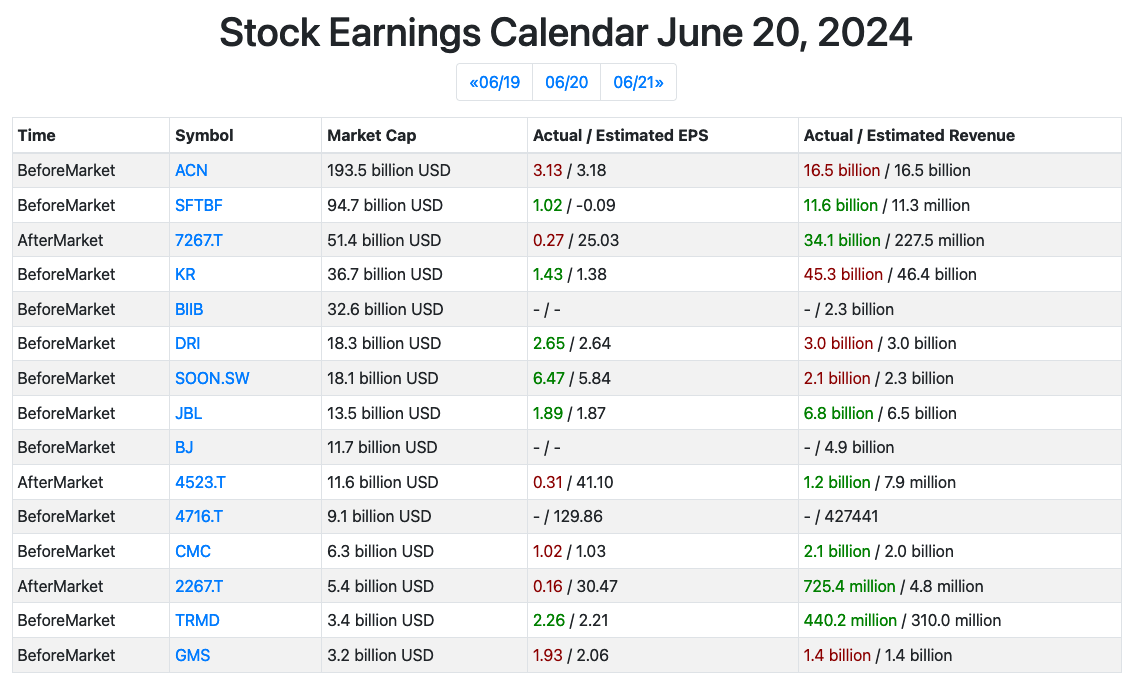This screenshot has height=673, width=1124.
Task: Click the EPS value 1.89 / 1.87
Action: [x=569, y=414]
